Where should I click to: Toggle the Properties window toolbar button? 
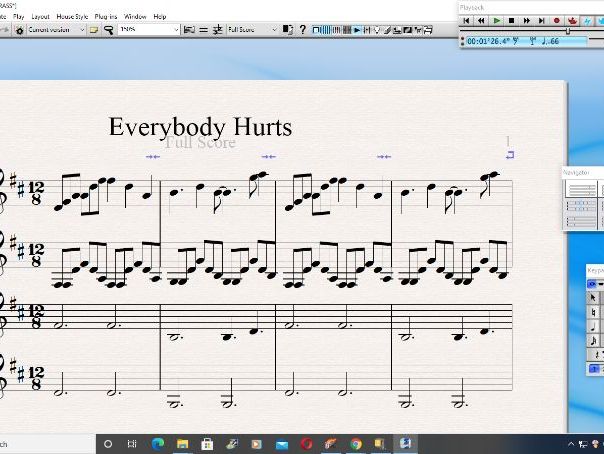(x=418, y=30)
